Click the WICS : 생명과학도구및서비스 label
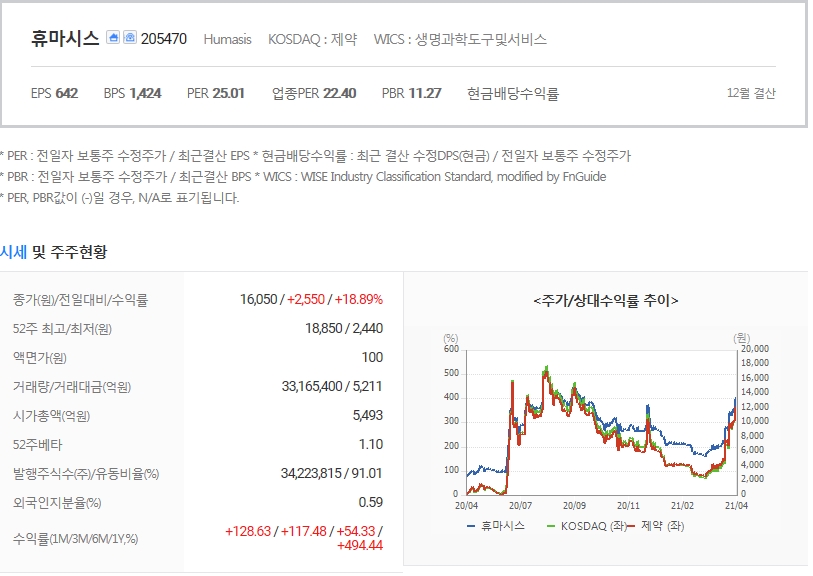The height and width of the screenshot is (576, 813). pyautogui.click(x=460, y=39)
